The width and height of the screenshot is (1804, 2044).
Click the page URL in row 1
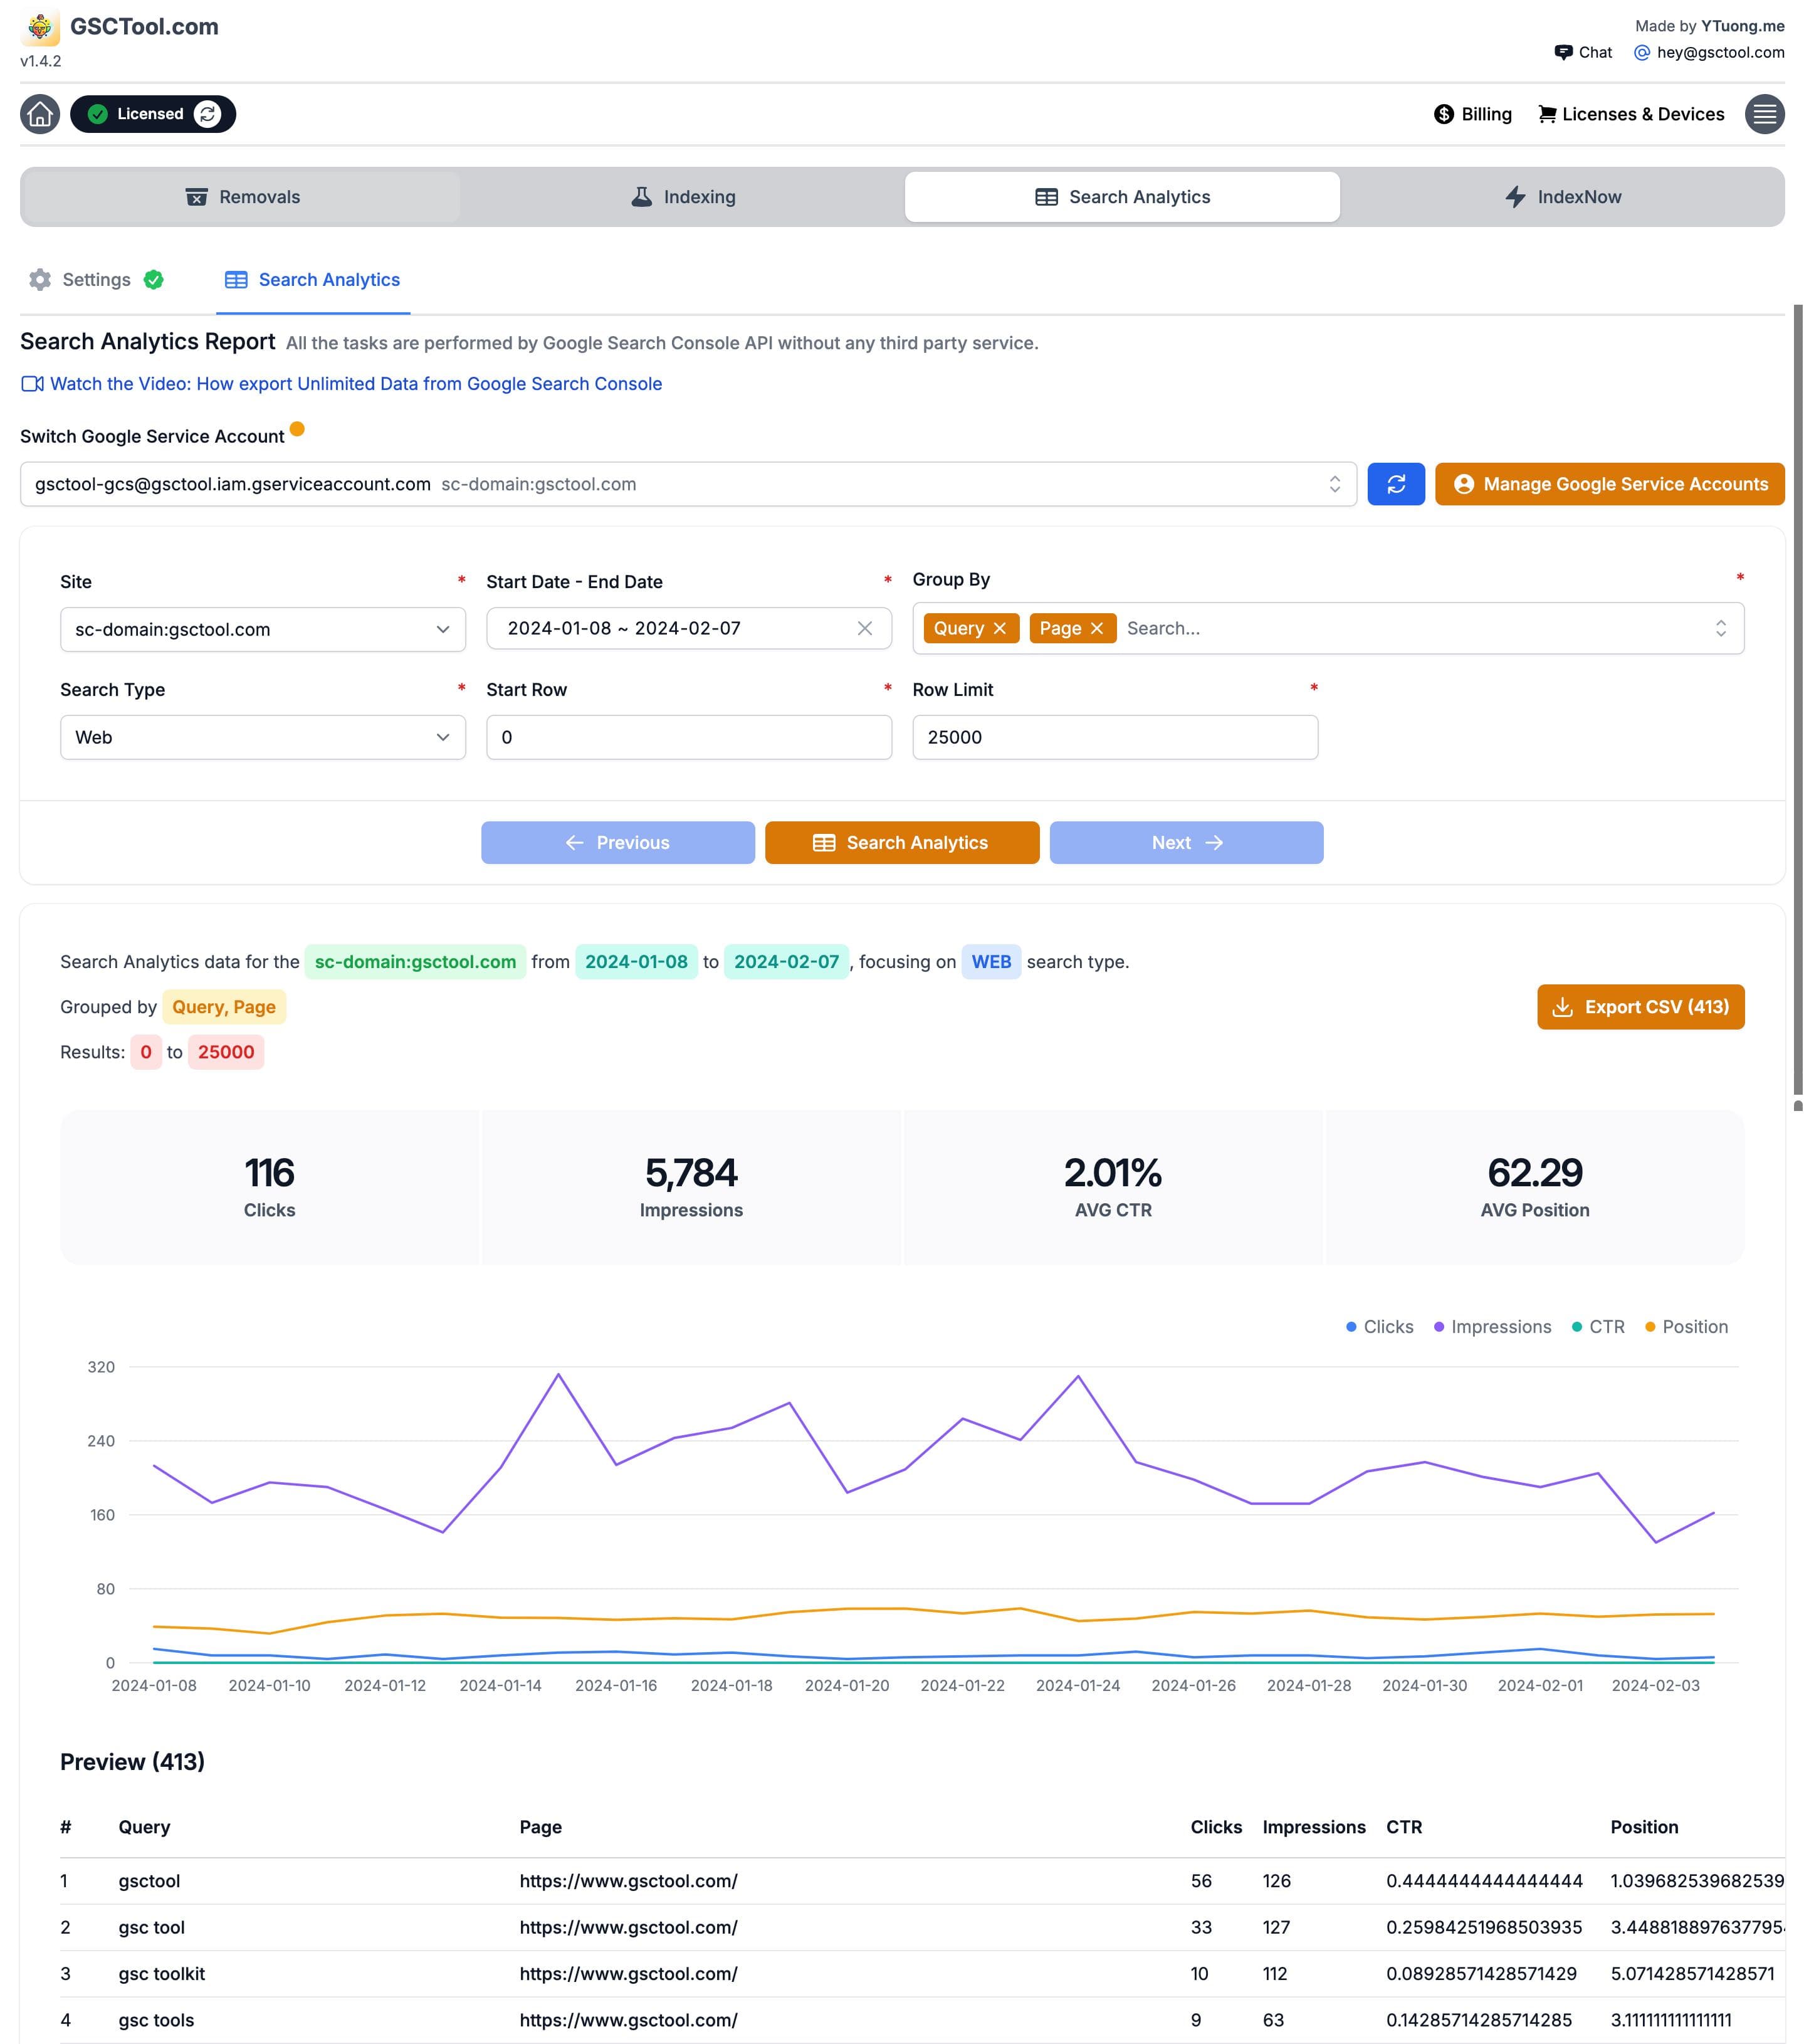click(628, 1881)
